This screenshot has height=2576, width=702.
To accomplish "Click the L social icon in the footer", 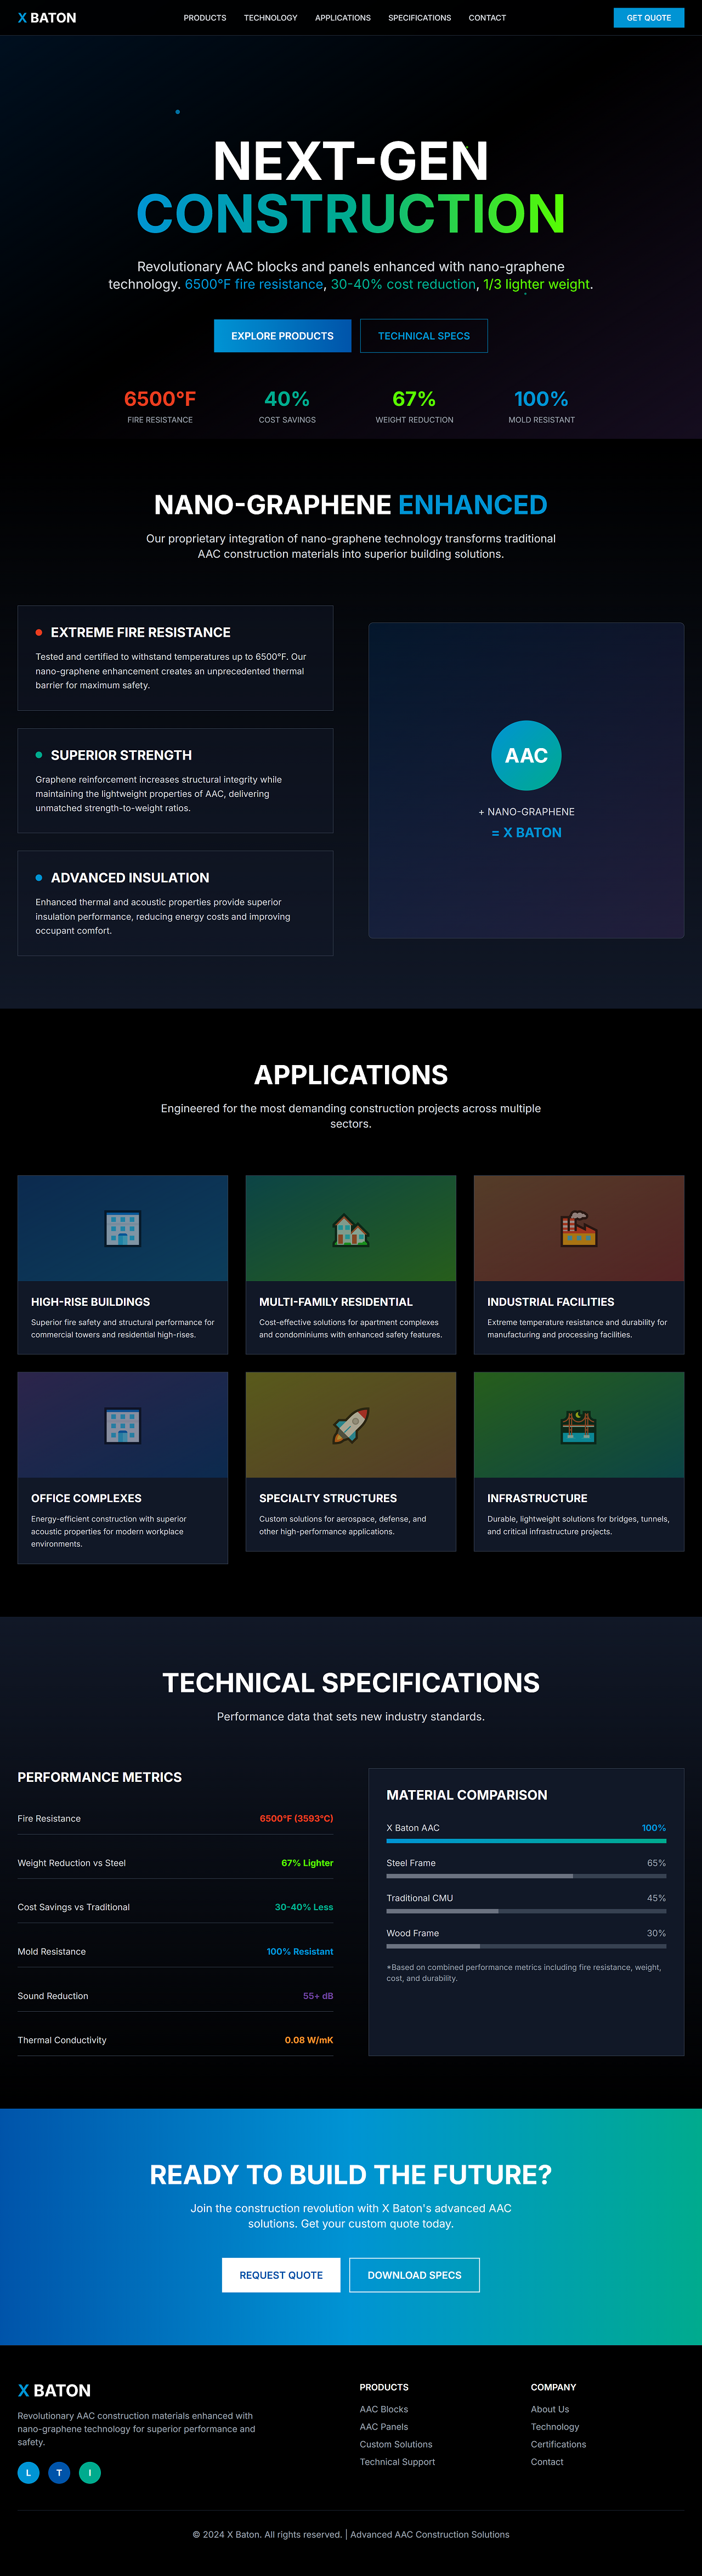I will point(28,2472).
